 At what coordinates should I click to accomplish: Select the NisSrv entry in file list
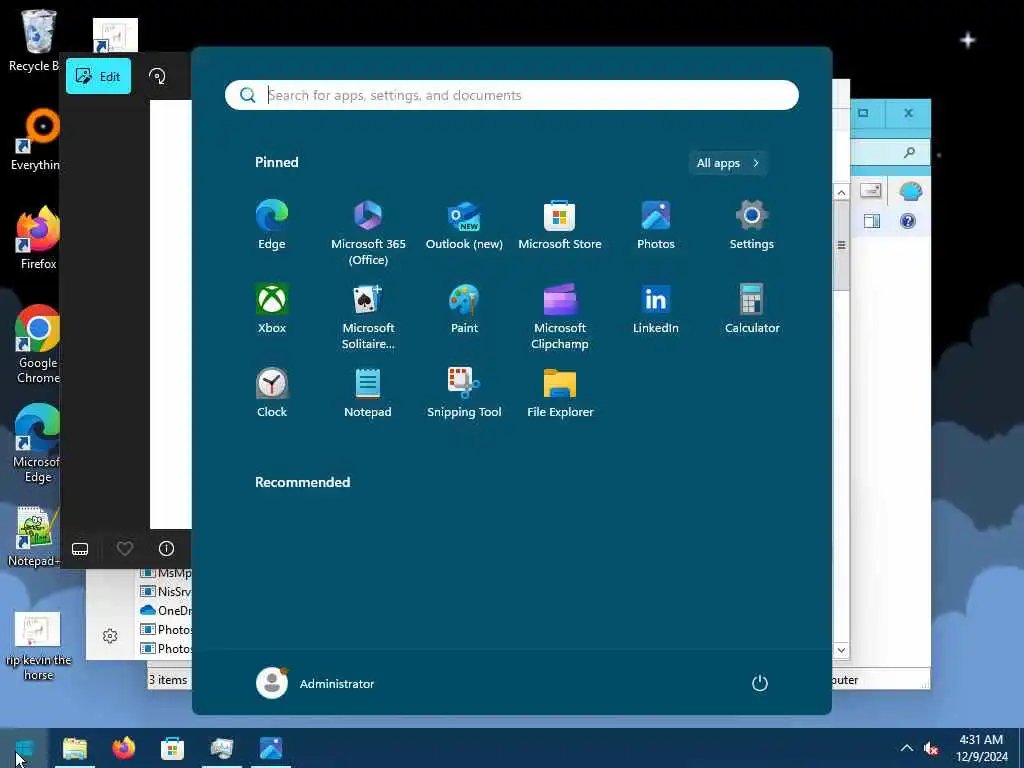166,592
